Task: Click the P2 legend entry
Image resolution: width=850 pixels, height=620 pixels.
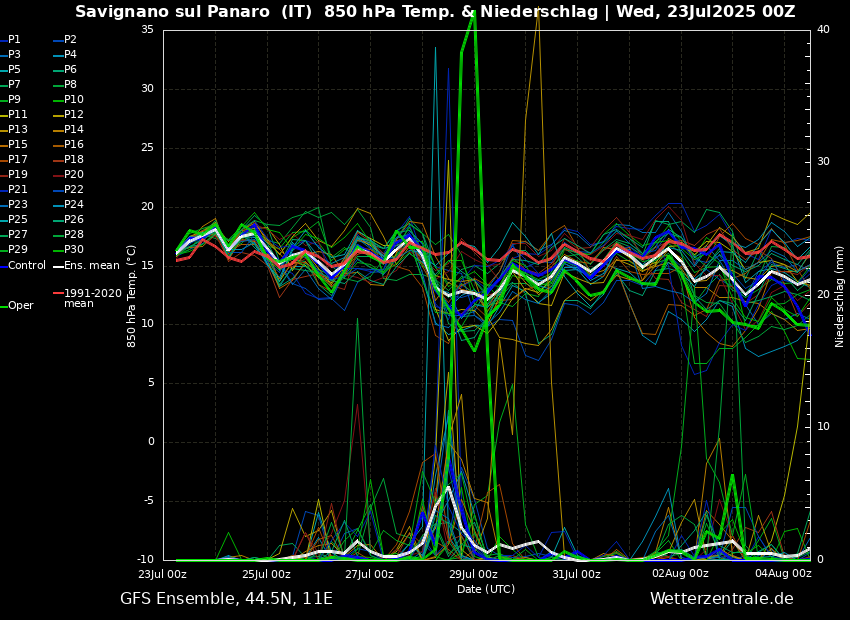Action: 65,40
